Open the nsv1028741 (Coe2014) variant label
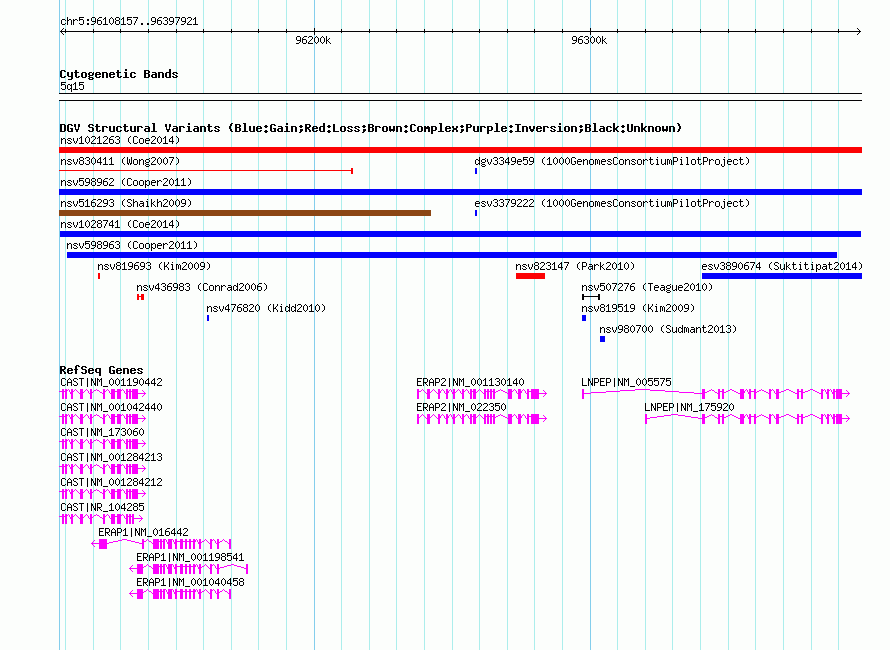890x650 pixels. point(120,224)
